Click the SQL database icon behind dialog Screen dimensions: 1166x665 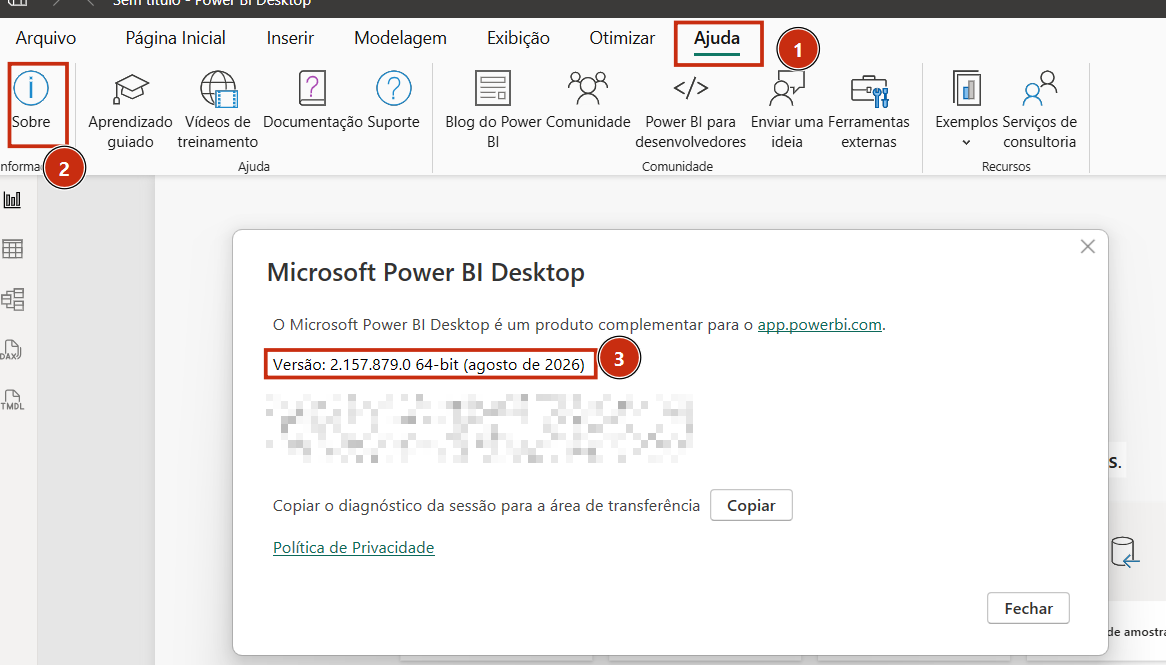(1124, 553)
